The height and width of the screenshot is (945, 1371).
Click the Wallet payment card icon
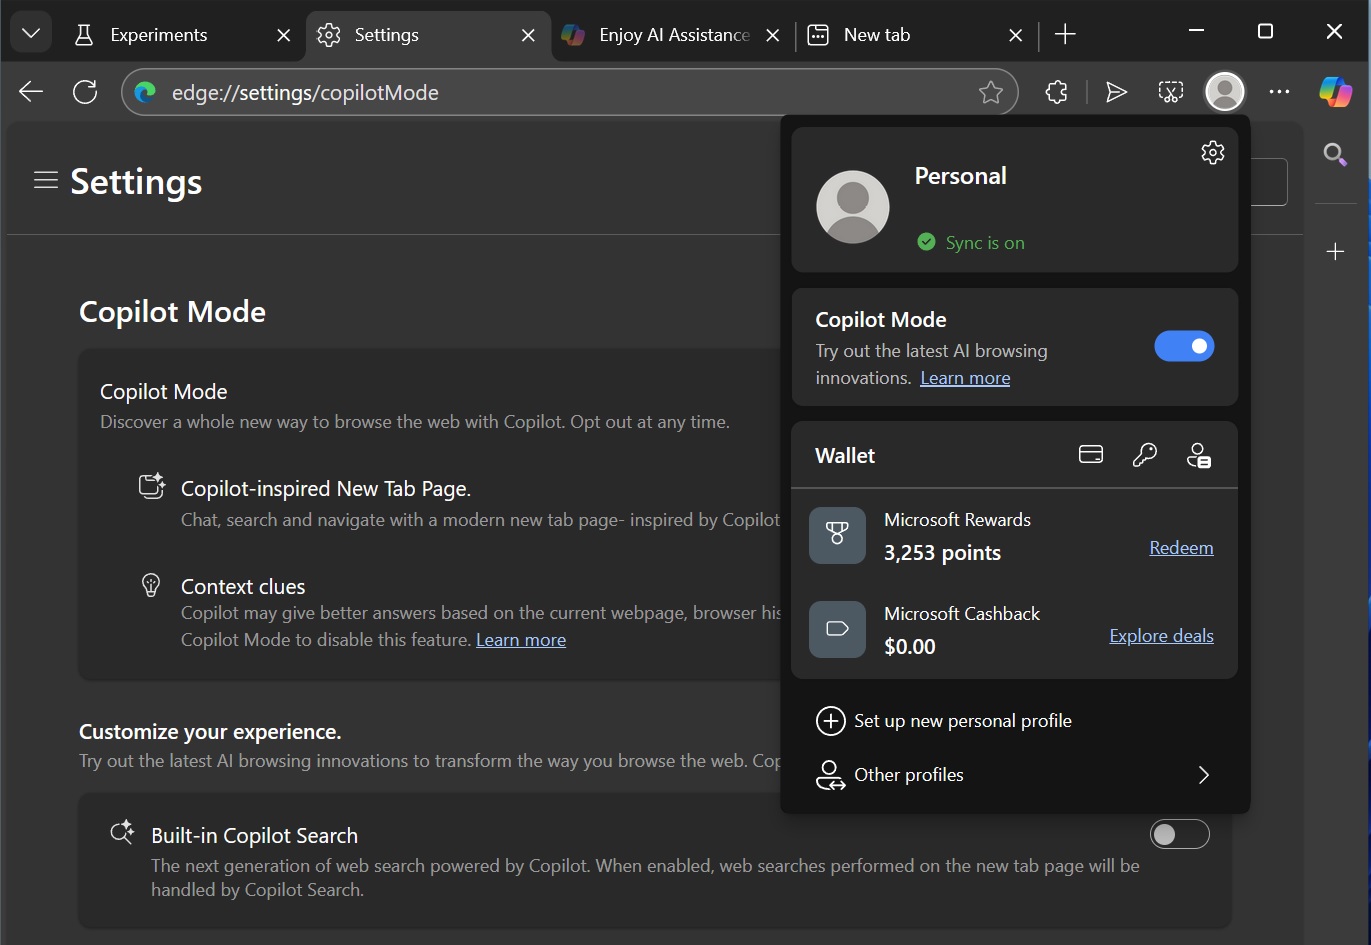(x=1091, y=455)
